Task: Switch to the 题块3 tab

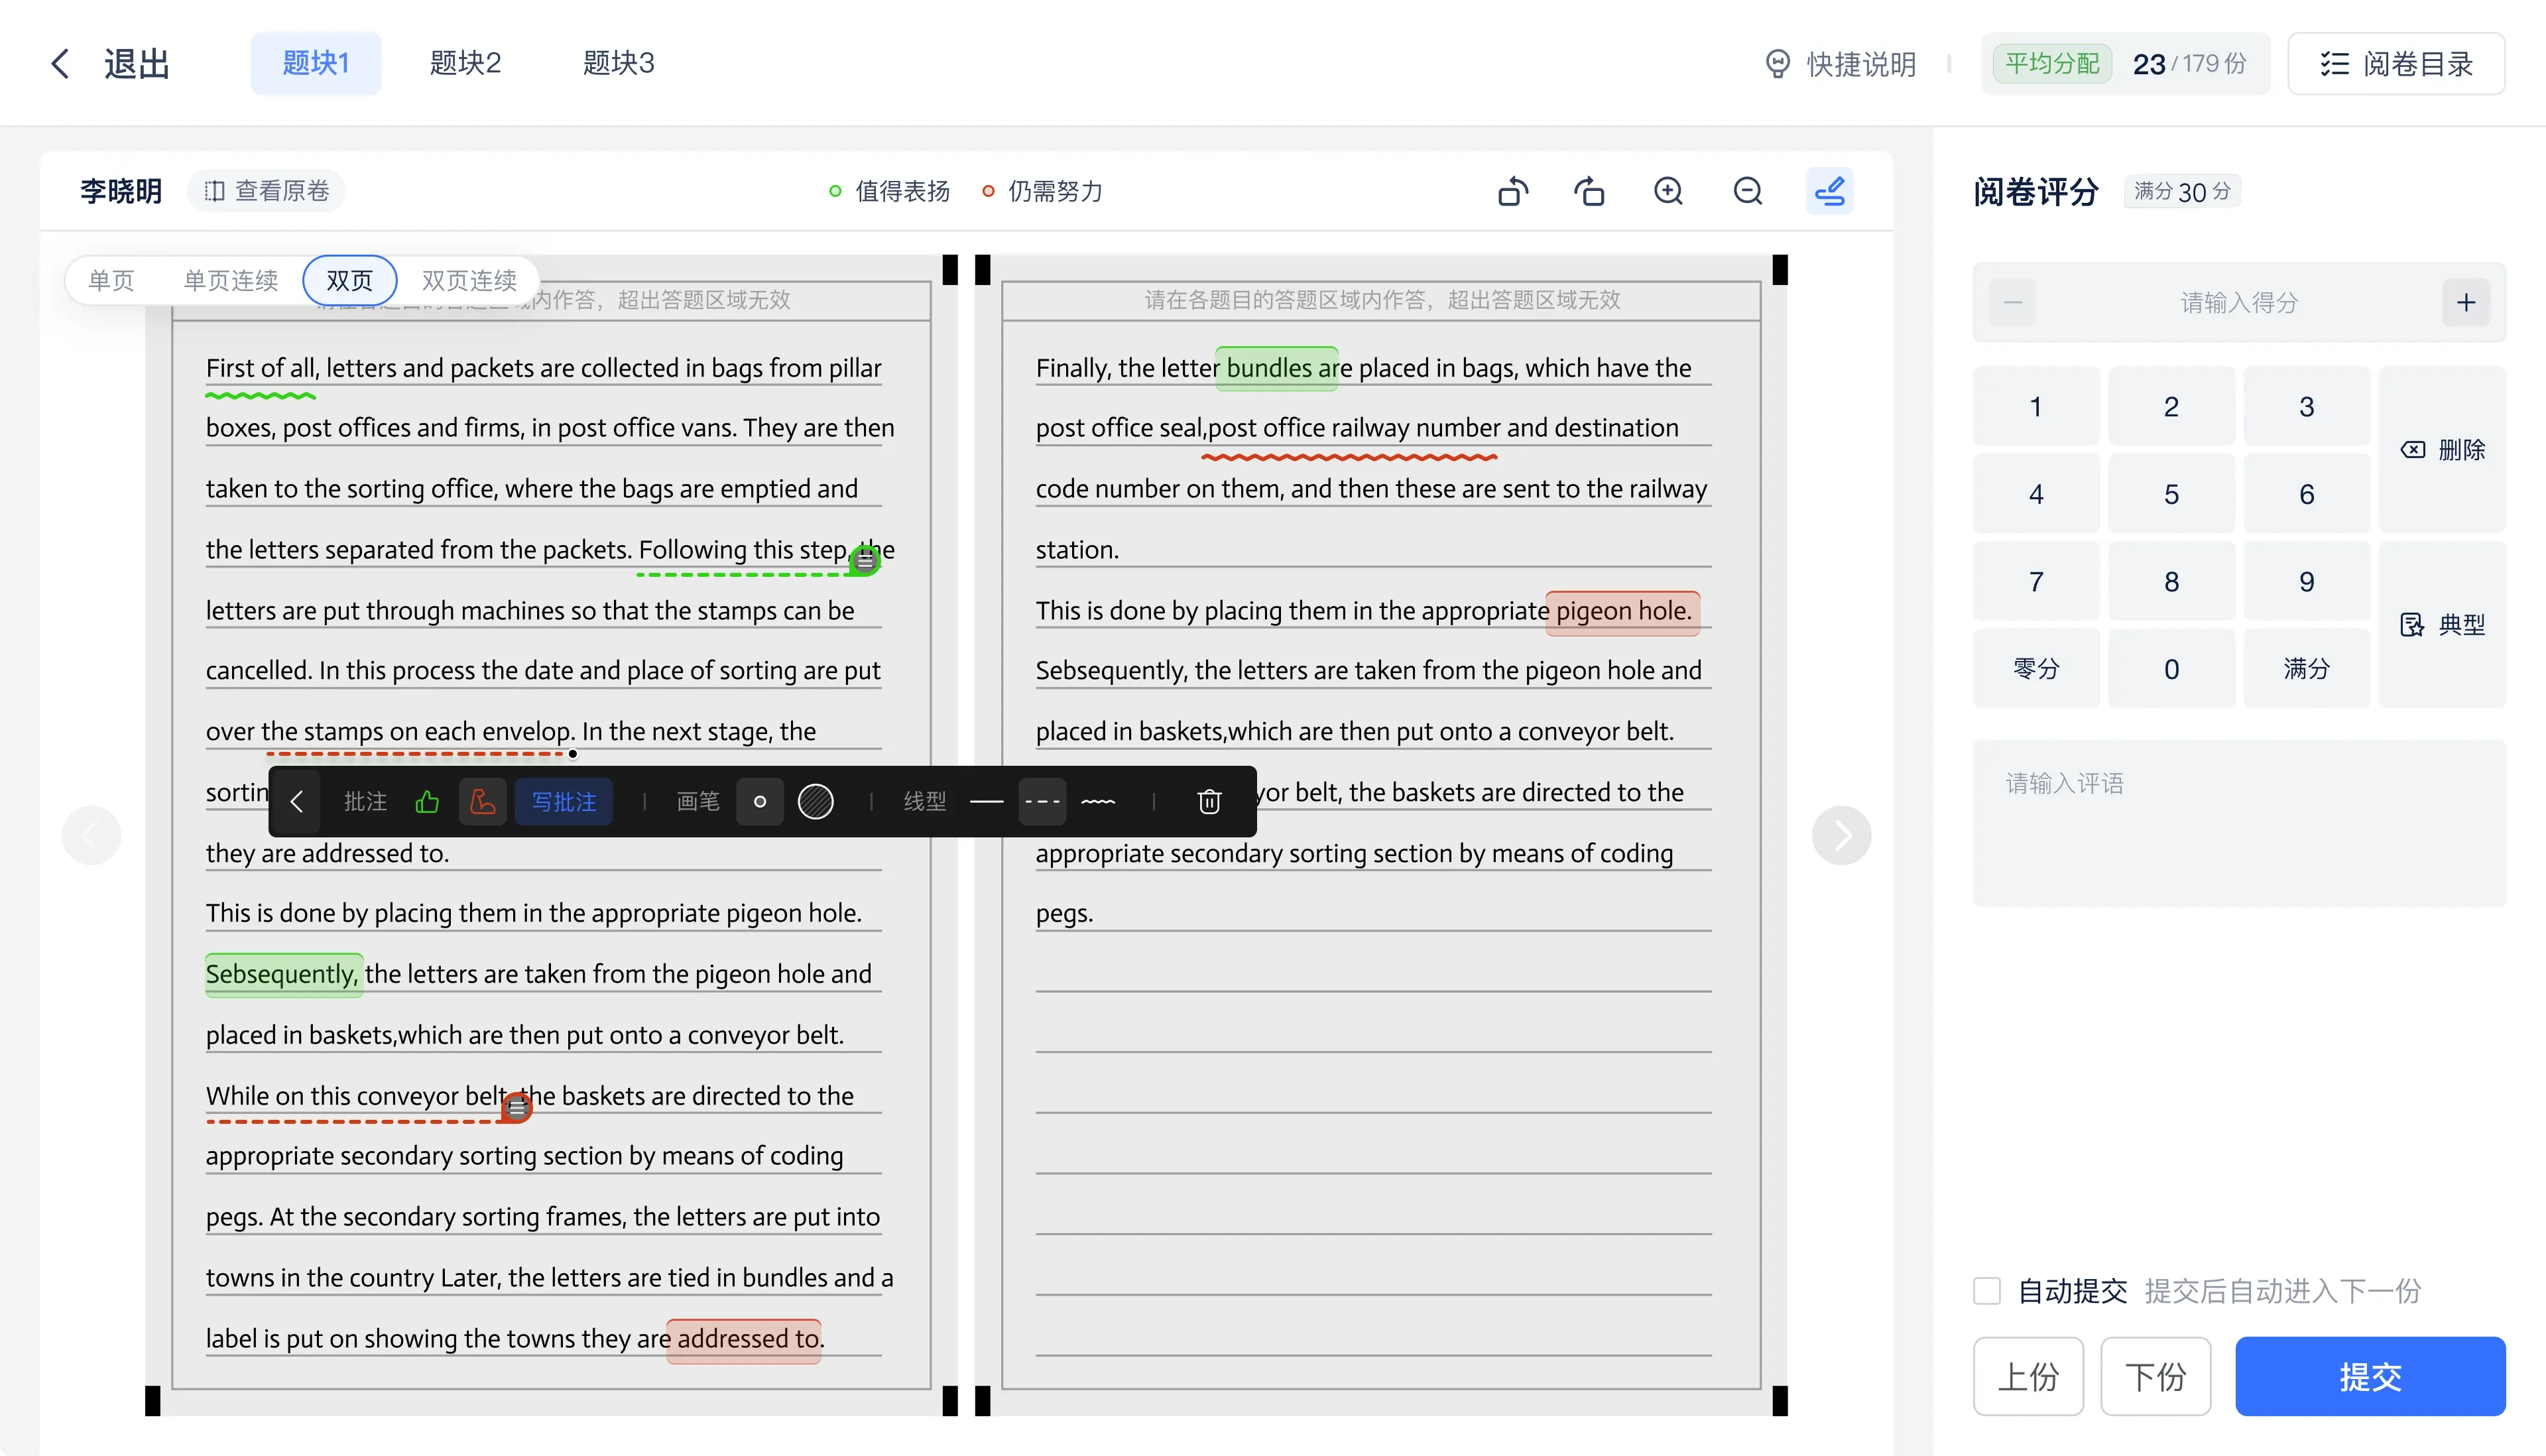Action: pyautogui.click(x=619, y=63)
